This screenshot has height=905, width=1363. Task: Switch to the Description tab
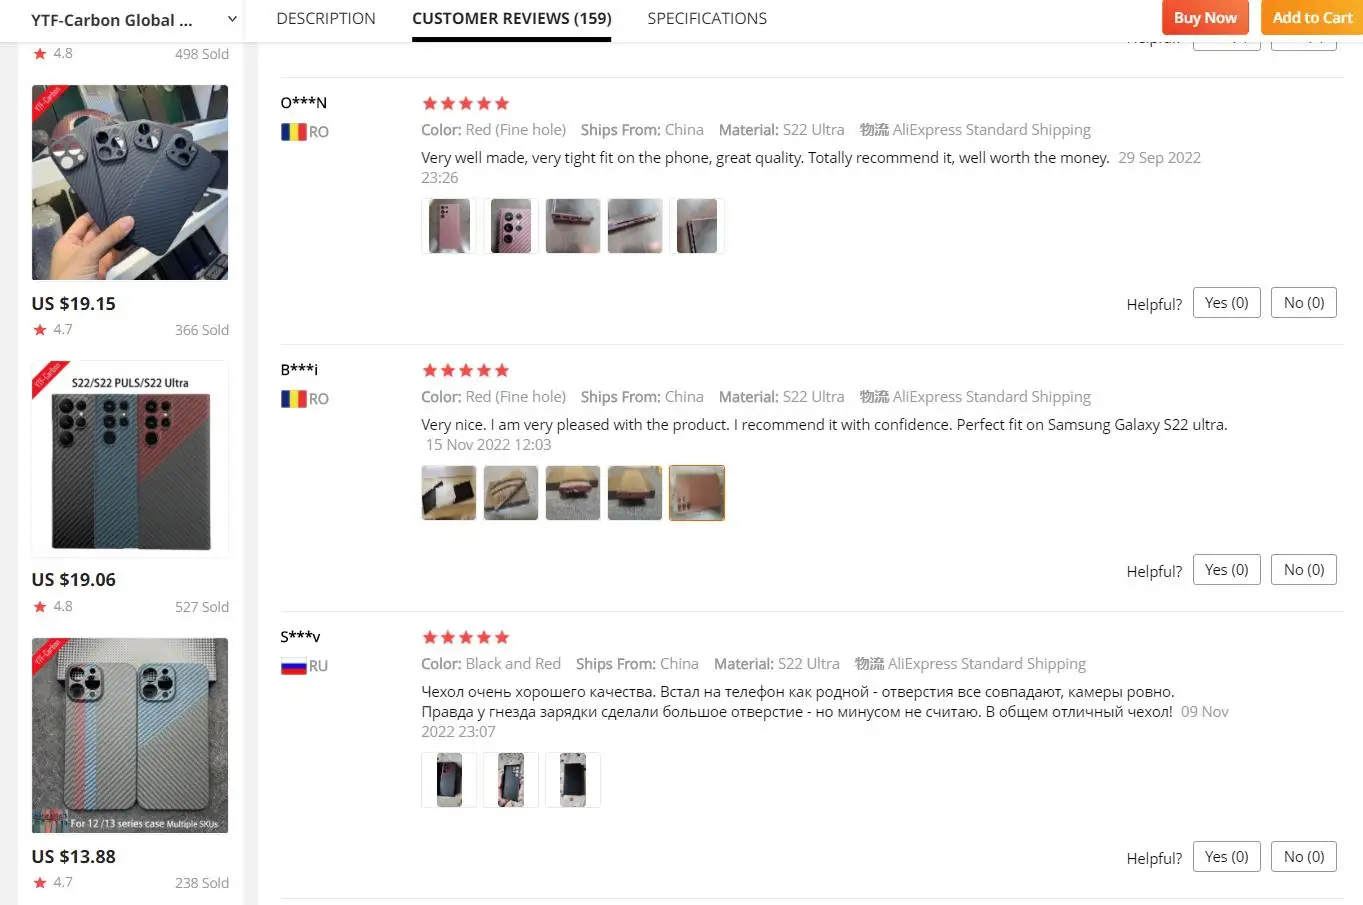(326, 19)
